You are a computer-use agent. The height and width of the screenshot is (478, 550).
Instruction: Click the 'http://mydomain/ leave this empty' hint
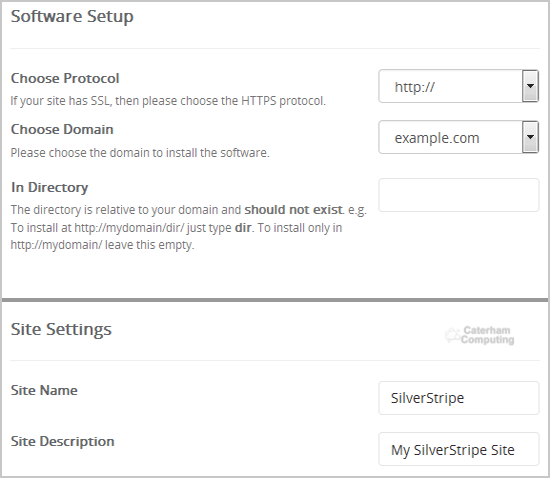coord(102,245)
